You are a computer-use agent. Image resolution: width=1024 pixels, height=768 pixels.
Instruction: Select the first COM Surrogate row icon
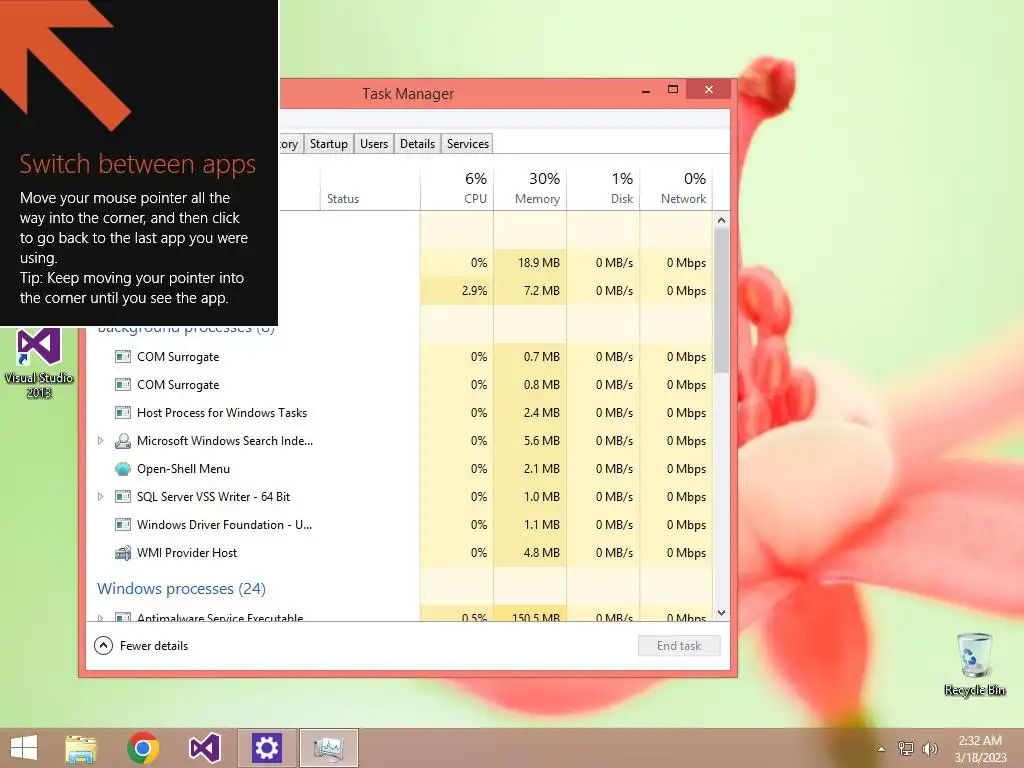123,357
